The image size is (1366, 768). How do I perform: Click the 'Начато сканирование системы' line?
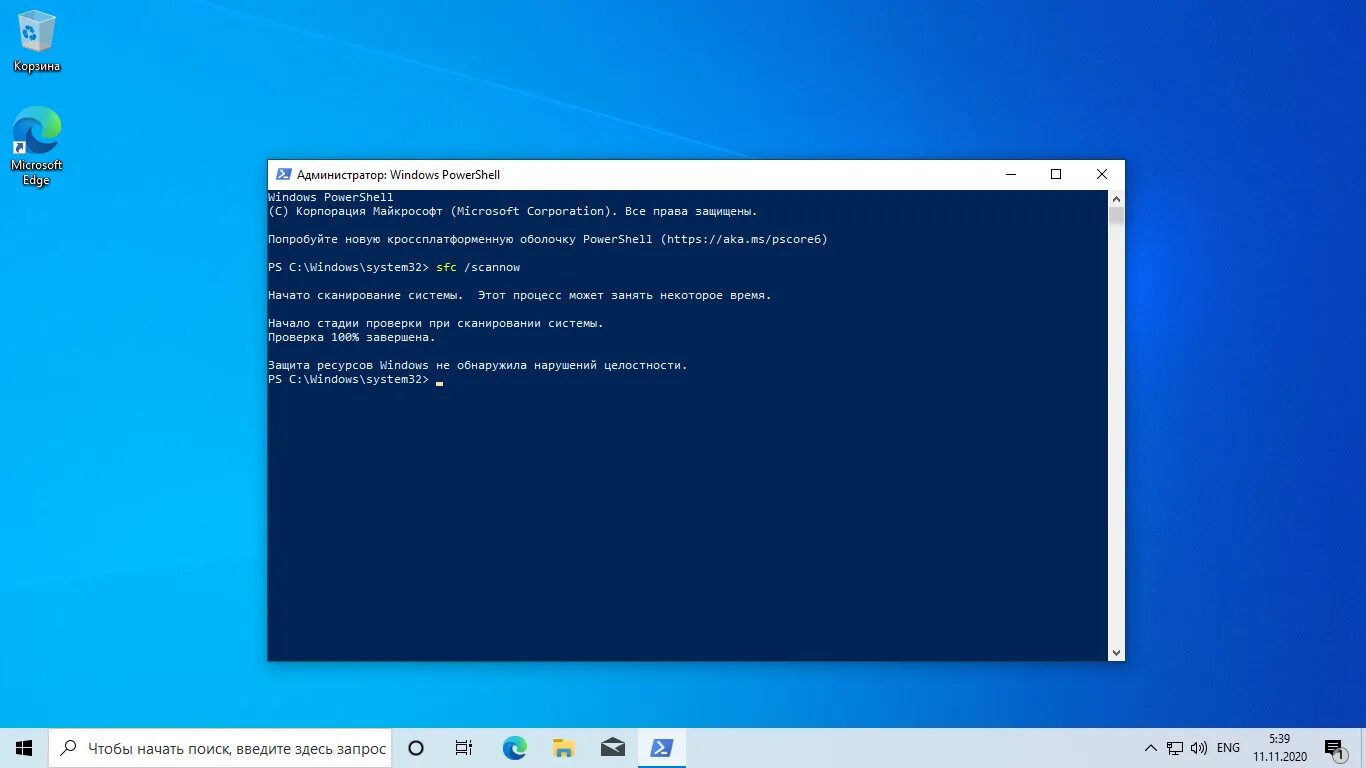click(x=520, y=296)
